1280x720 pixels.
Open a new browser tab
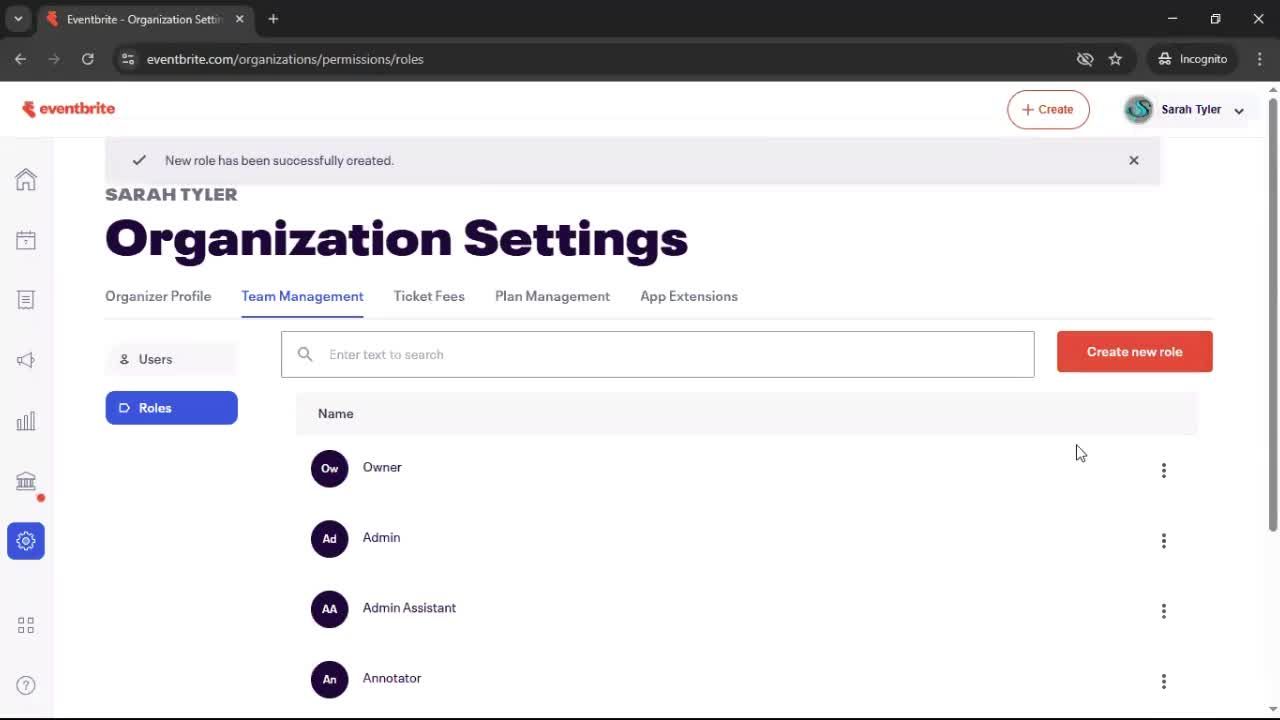click(x=273, y=19)
